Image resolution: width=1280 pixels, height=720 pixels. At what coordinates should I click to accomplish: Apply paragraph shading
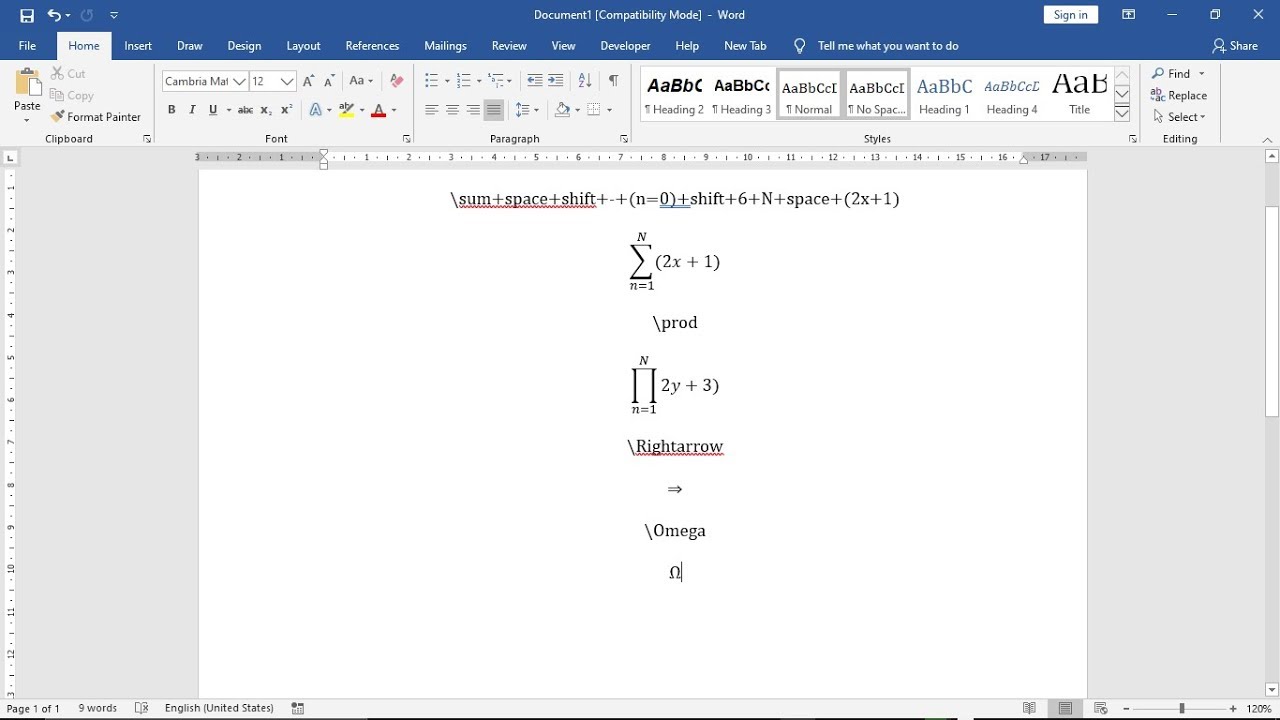point(563,110)
